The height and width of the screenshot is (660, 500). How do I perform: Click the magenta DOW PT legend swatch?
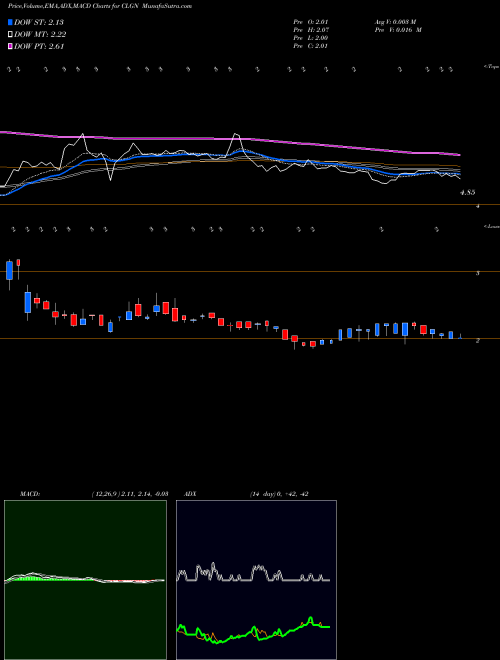[x=10, y=46]
